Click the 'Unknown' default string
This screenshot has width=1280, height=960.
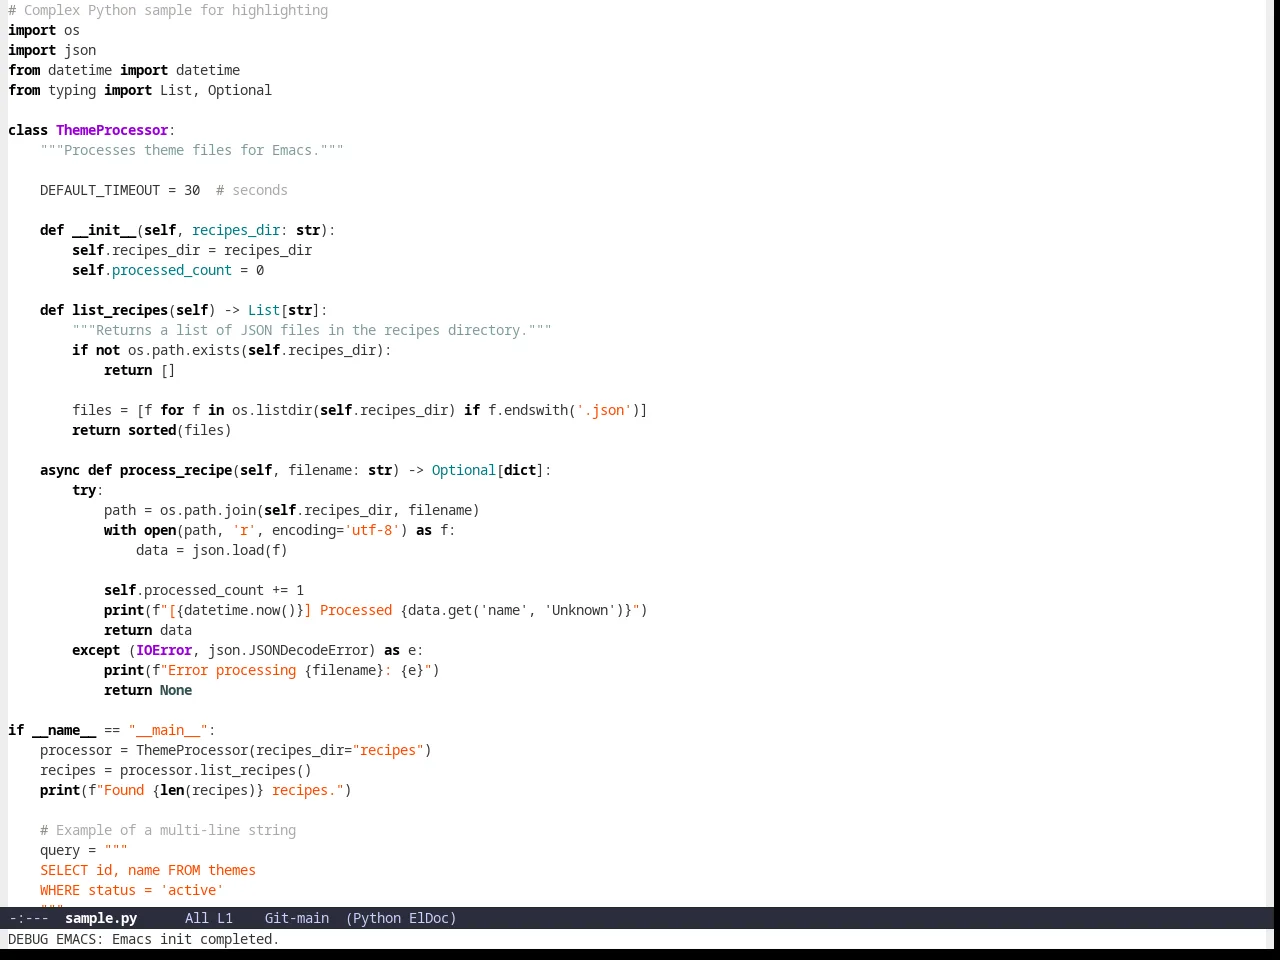(580, 610)
